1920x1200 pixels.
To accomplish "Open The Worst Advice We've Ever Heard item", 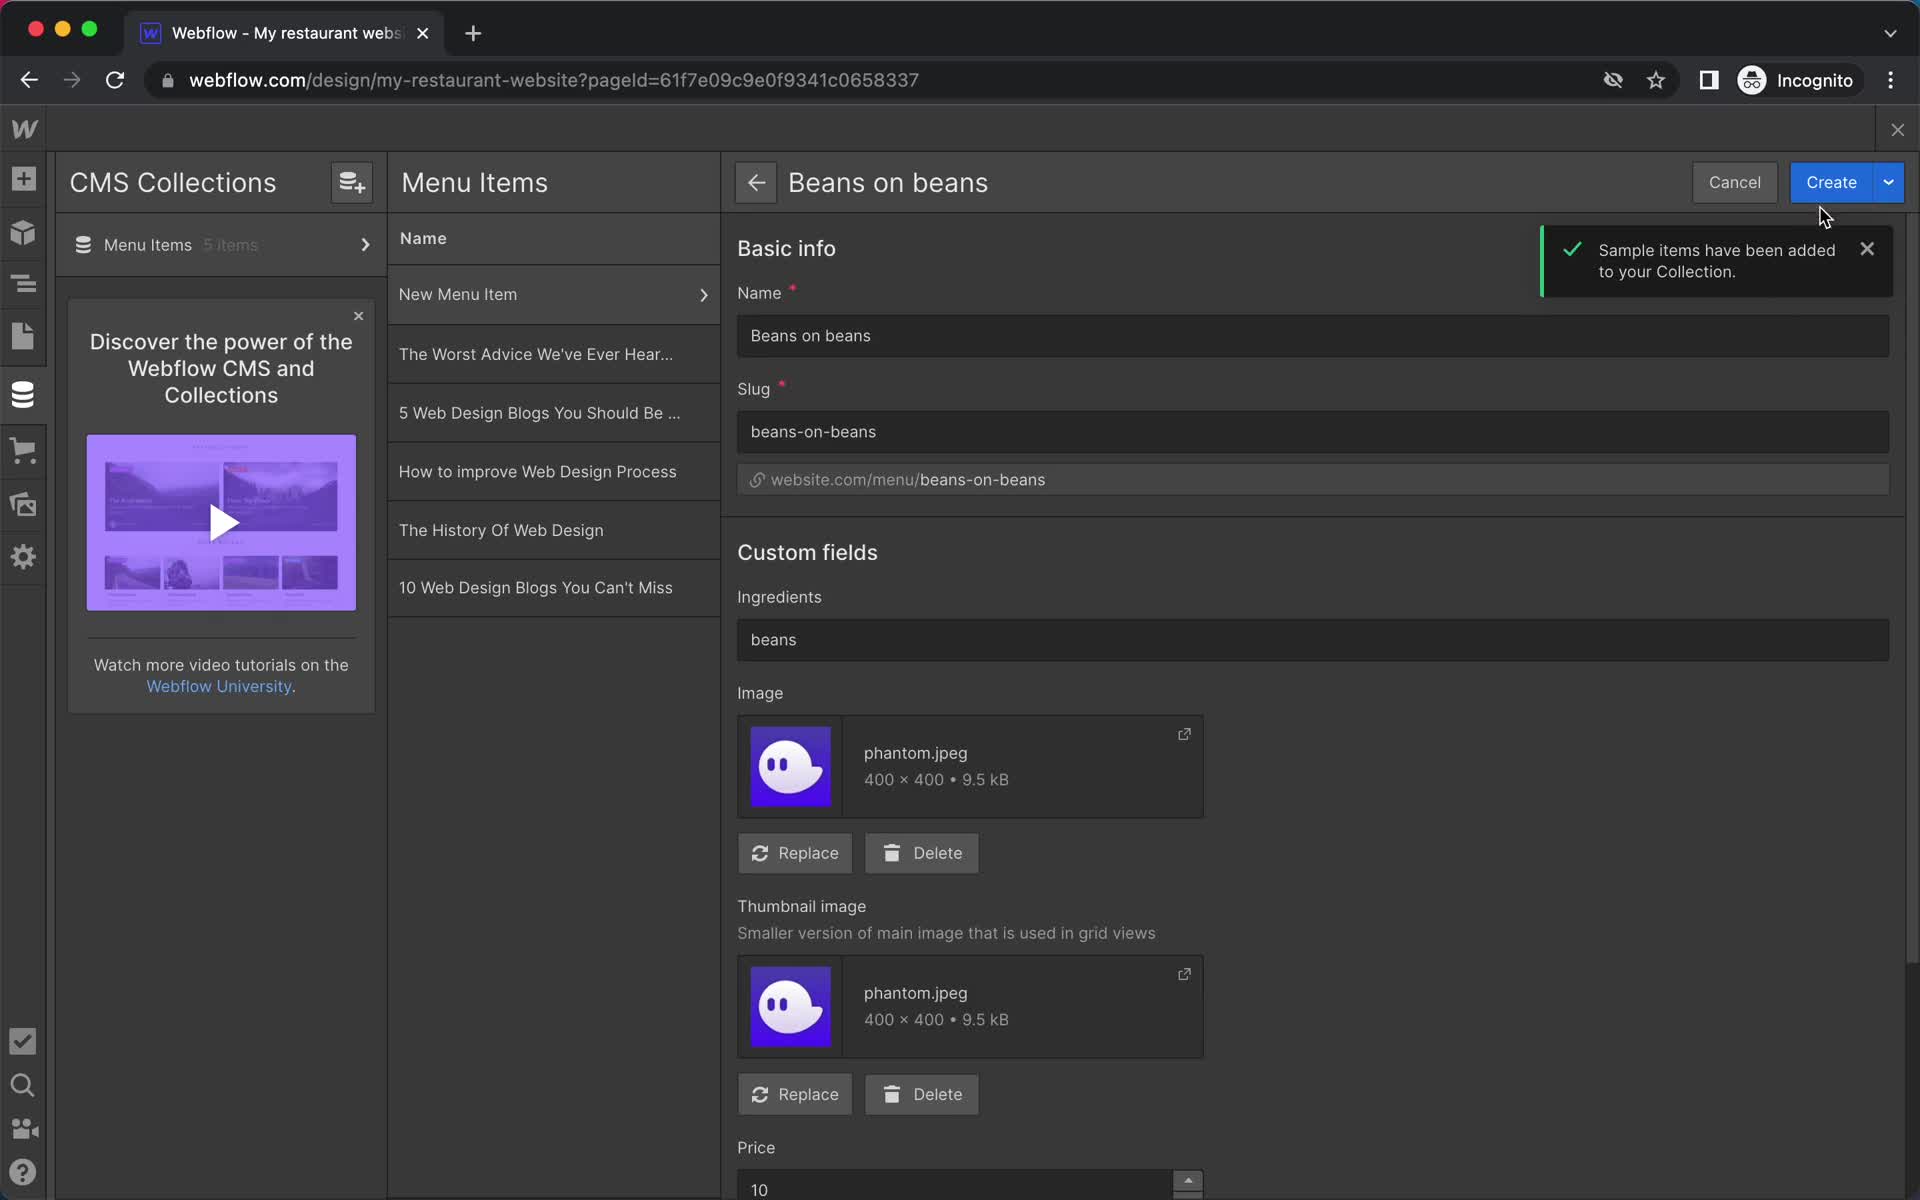I will (553, 354).
